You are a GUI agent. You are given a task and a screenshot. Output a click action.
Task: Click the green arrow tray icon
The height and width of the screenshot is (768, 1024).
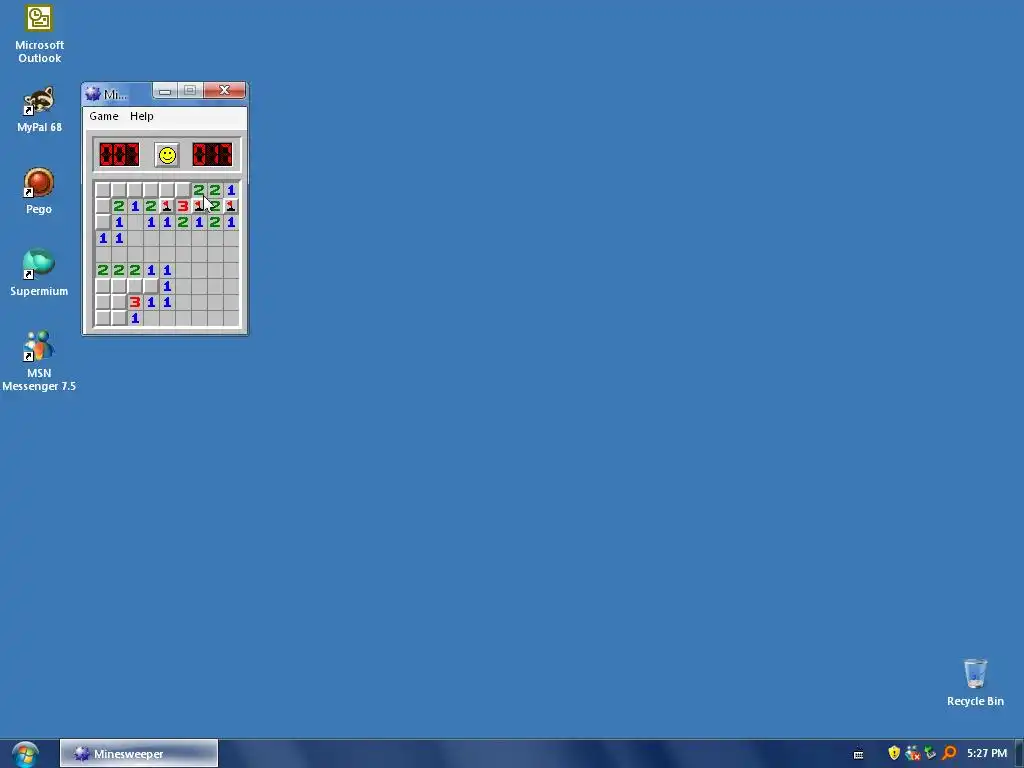click(x=931, y=753)
